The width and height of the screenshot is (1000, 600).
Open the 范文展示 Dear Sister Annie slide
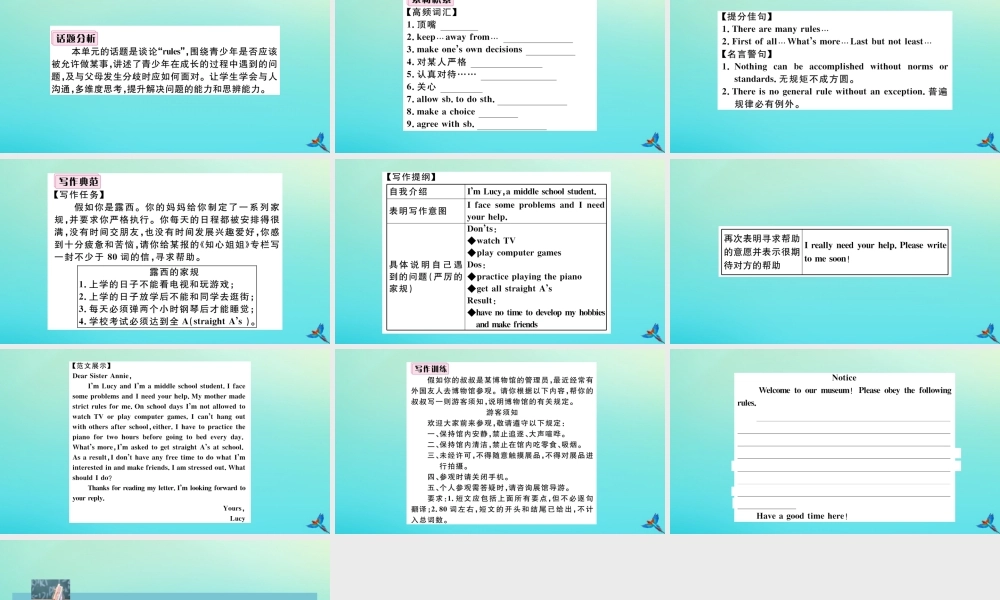tap(165, 441)
